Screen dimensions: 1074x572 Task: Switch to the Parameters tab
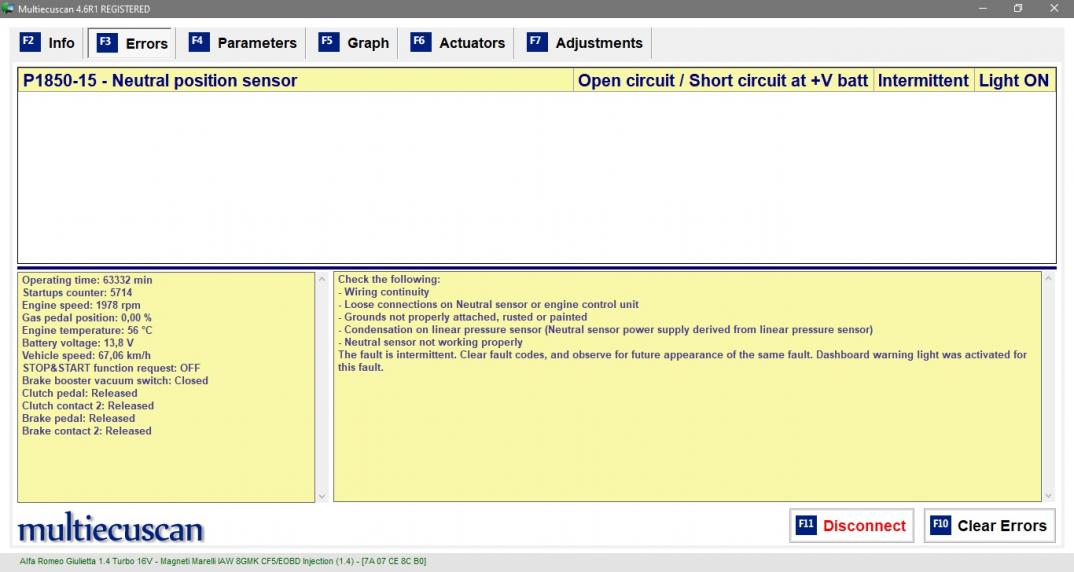pyautogui.click(x=242, y=42)
